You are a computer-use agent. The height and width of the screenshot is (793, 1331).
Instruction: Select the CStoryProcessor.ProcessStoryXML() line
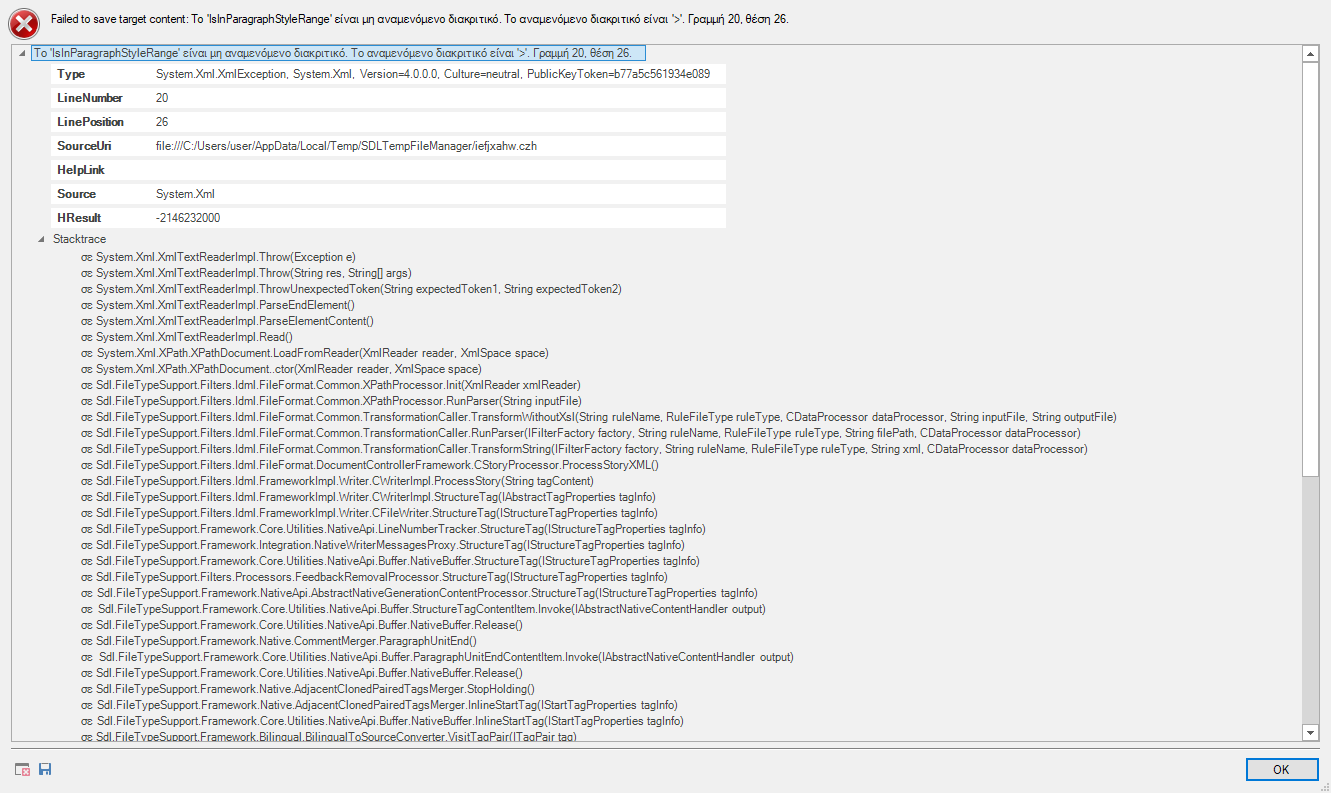[370, 465]
